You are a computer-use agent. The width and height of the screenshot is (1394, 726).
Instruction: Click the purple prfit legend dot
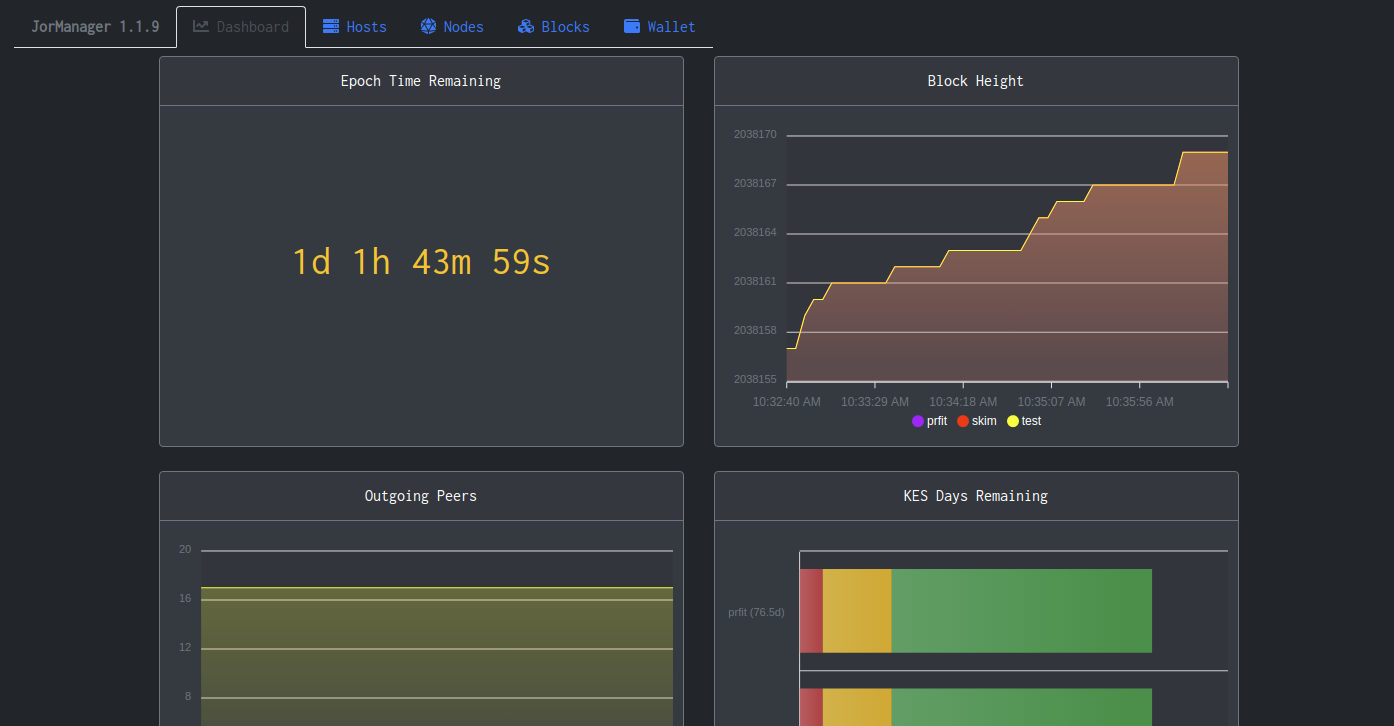918,421
